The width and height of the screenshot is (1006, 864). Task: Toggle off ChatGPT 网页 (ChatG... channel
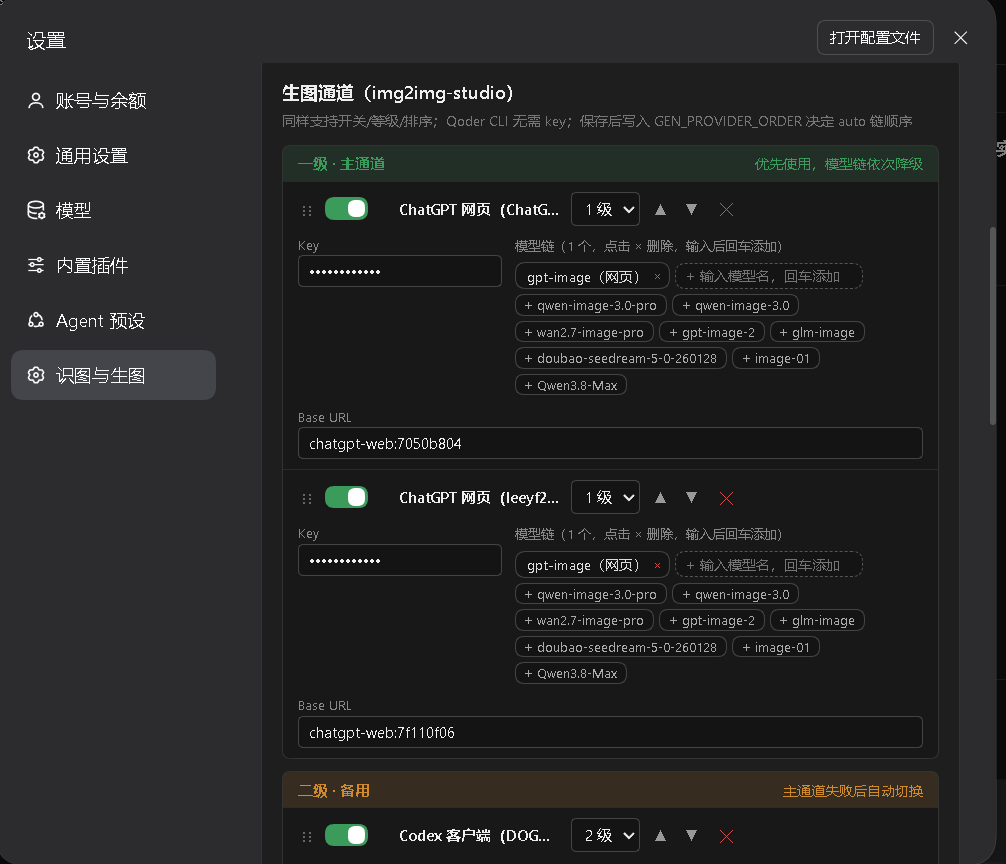tap(346, 209)
